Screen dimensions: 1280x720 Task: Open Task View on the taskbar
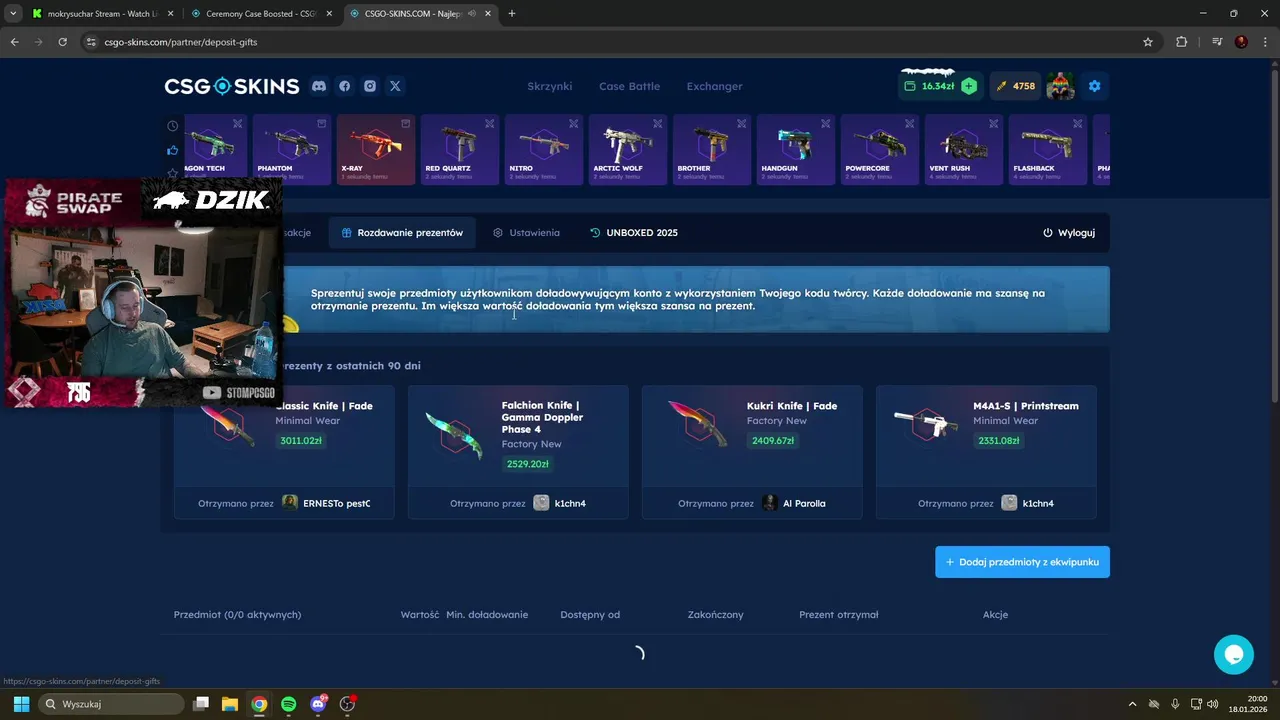201,704
